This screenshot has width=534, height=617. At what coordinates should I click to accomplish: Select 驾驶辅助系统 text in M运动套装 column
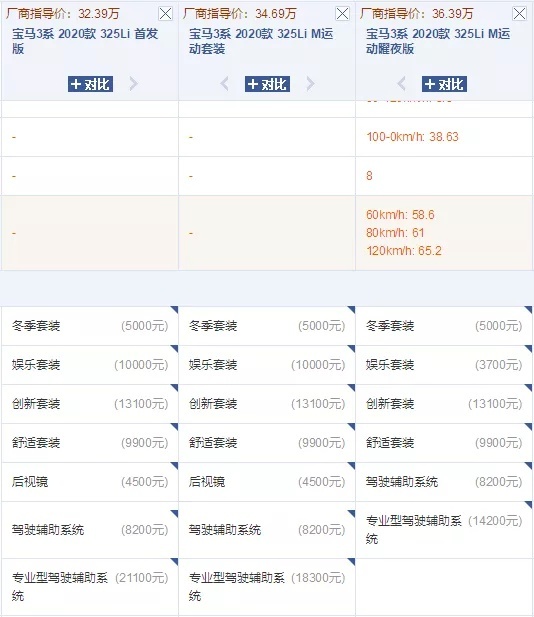pyautogui.click(x=225, y=530)
